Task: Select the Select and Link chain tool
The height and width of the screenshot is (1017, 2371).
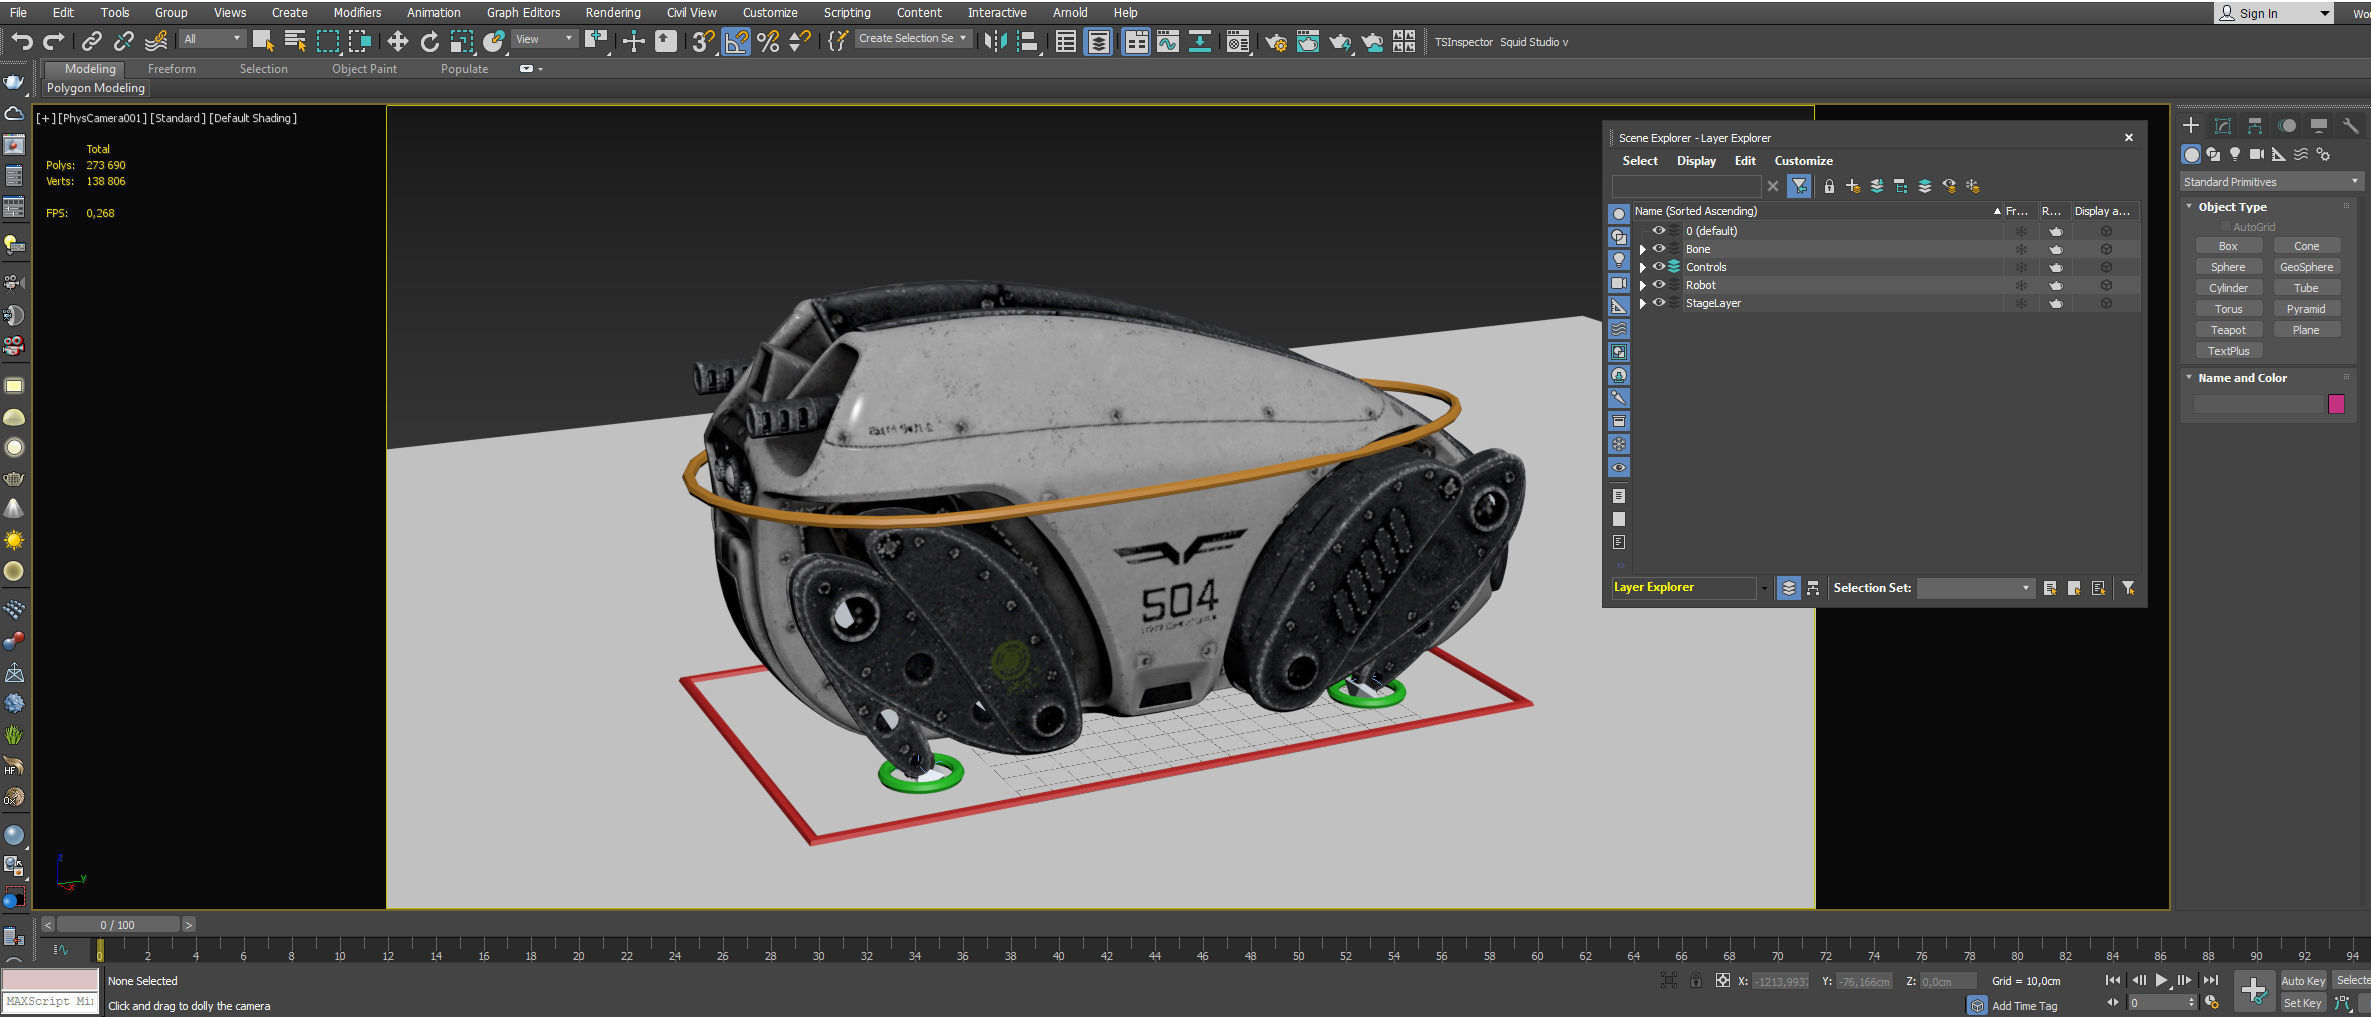Action: [91, 41]
